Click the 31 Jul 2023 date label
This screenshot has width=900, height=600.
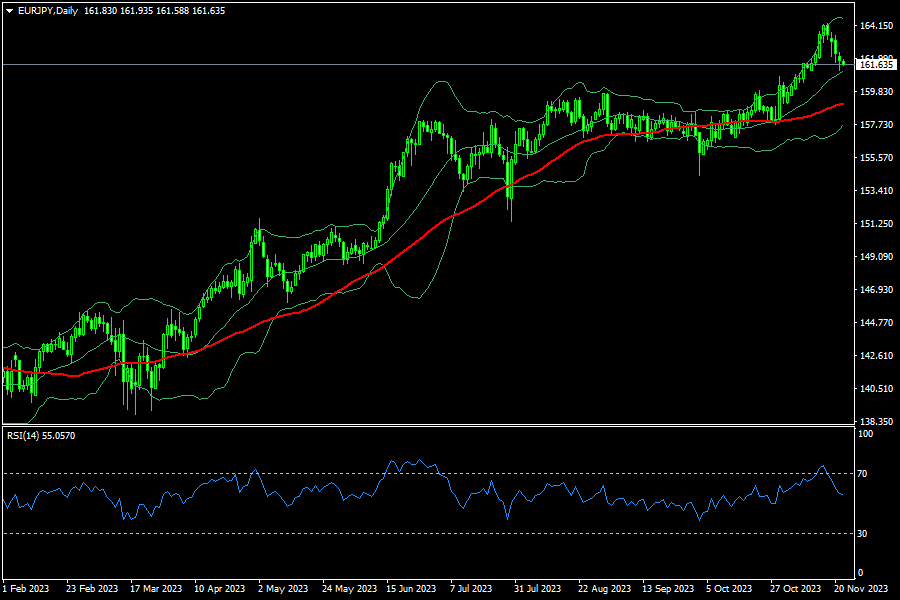[537, 589]
